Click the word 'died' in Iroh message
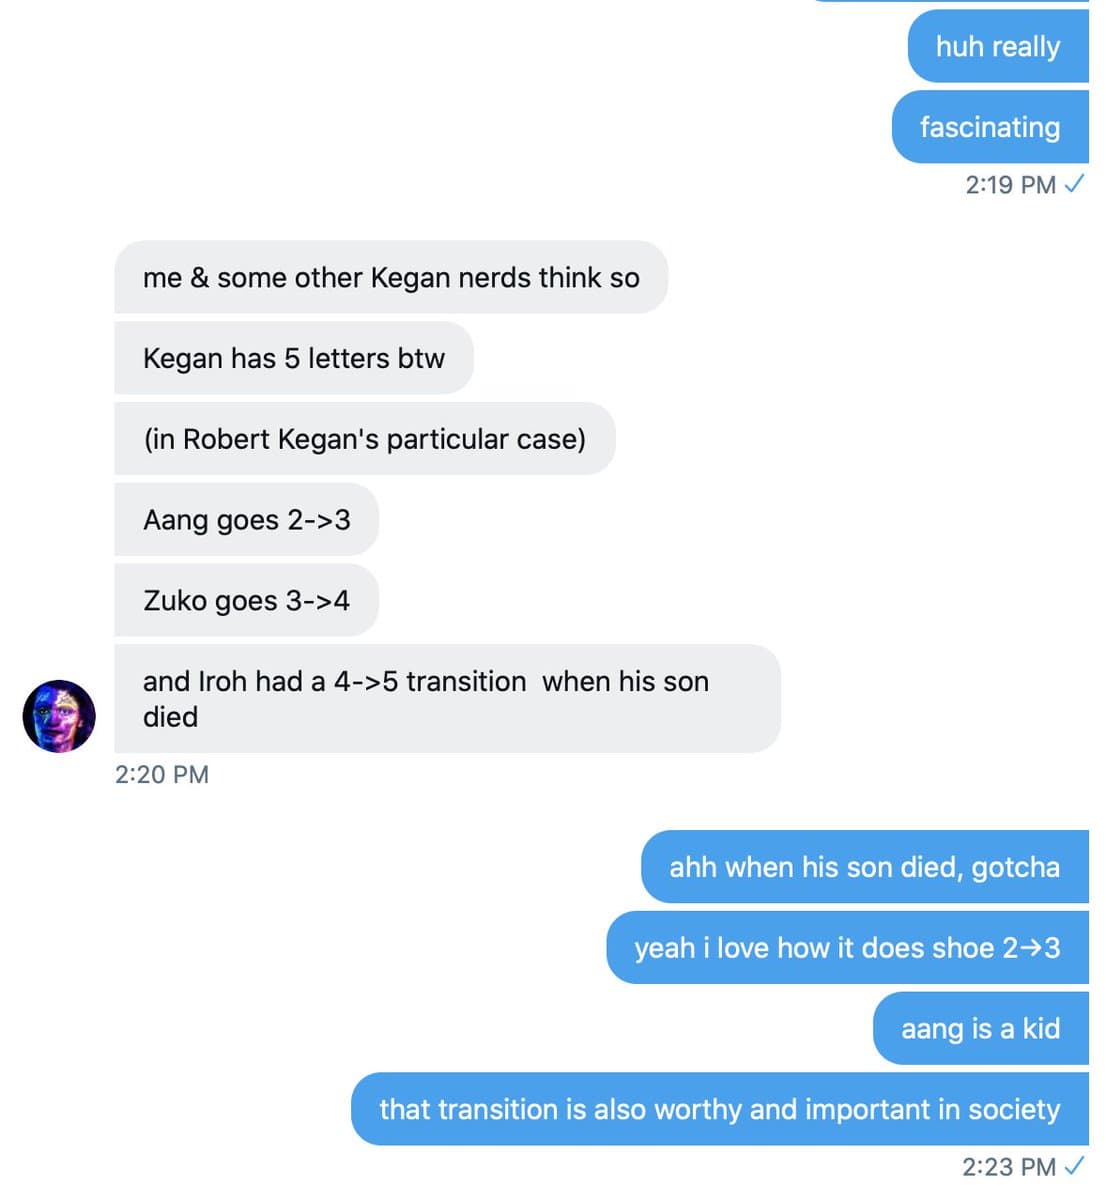1106x1200 pixels. 170,717
